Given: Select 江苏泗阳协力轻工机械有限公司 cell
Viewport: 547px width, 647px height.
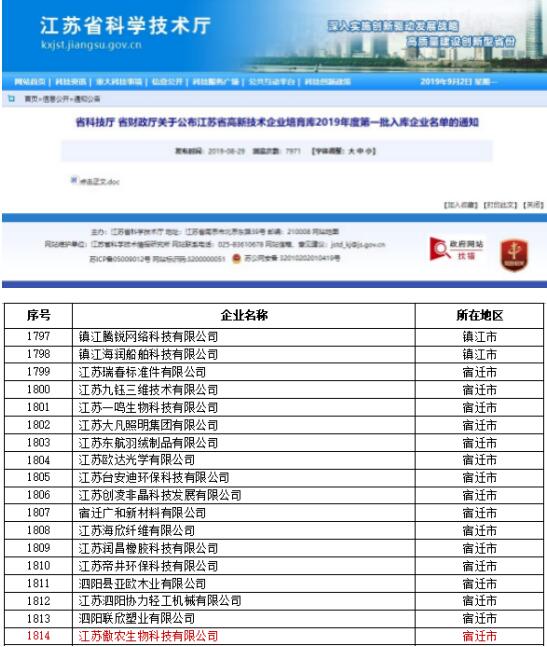Looking at the screenshot, I should coord(244,601).
